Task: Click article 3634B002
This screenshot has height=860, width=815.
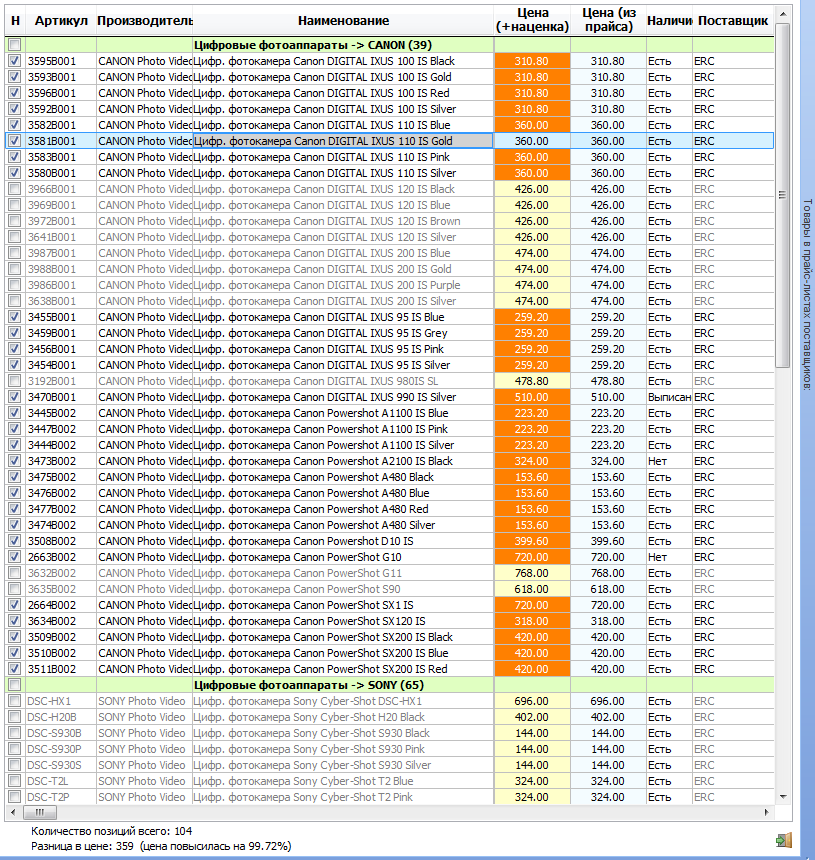Action: click(x=61, y=621)
